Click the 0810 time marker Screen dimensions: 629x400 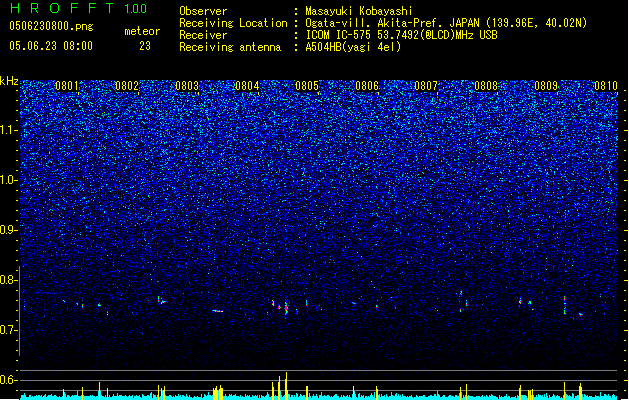(606, 86)
